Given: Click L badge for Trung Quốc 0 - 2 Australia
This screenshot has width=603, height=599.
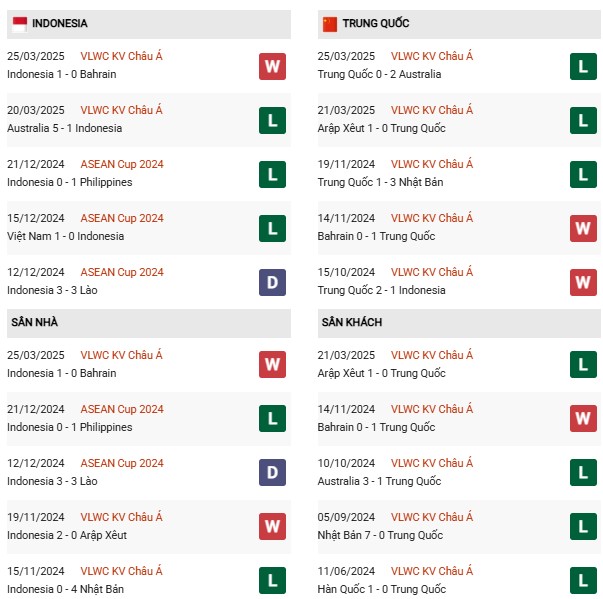Looking at the screenshot, I should click(x=583, y=66).
